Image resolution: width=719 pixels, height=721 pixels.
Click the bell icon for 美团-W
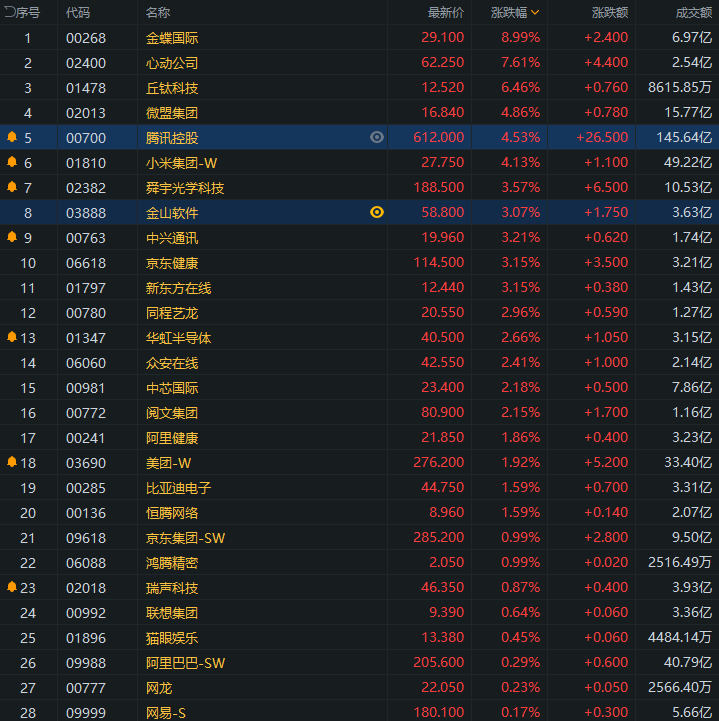(12, 462)
